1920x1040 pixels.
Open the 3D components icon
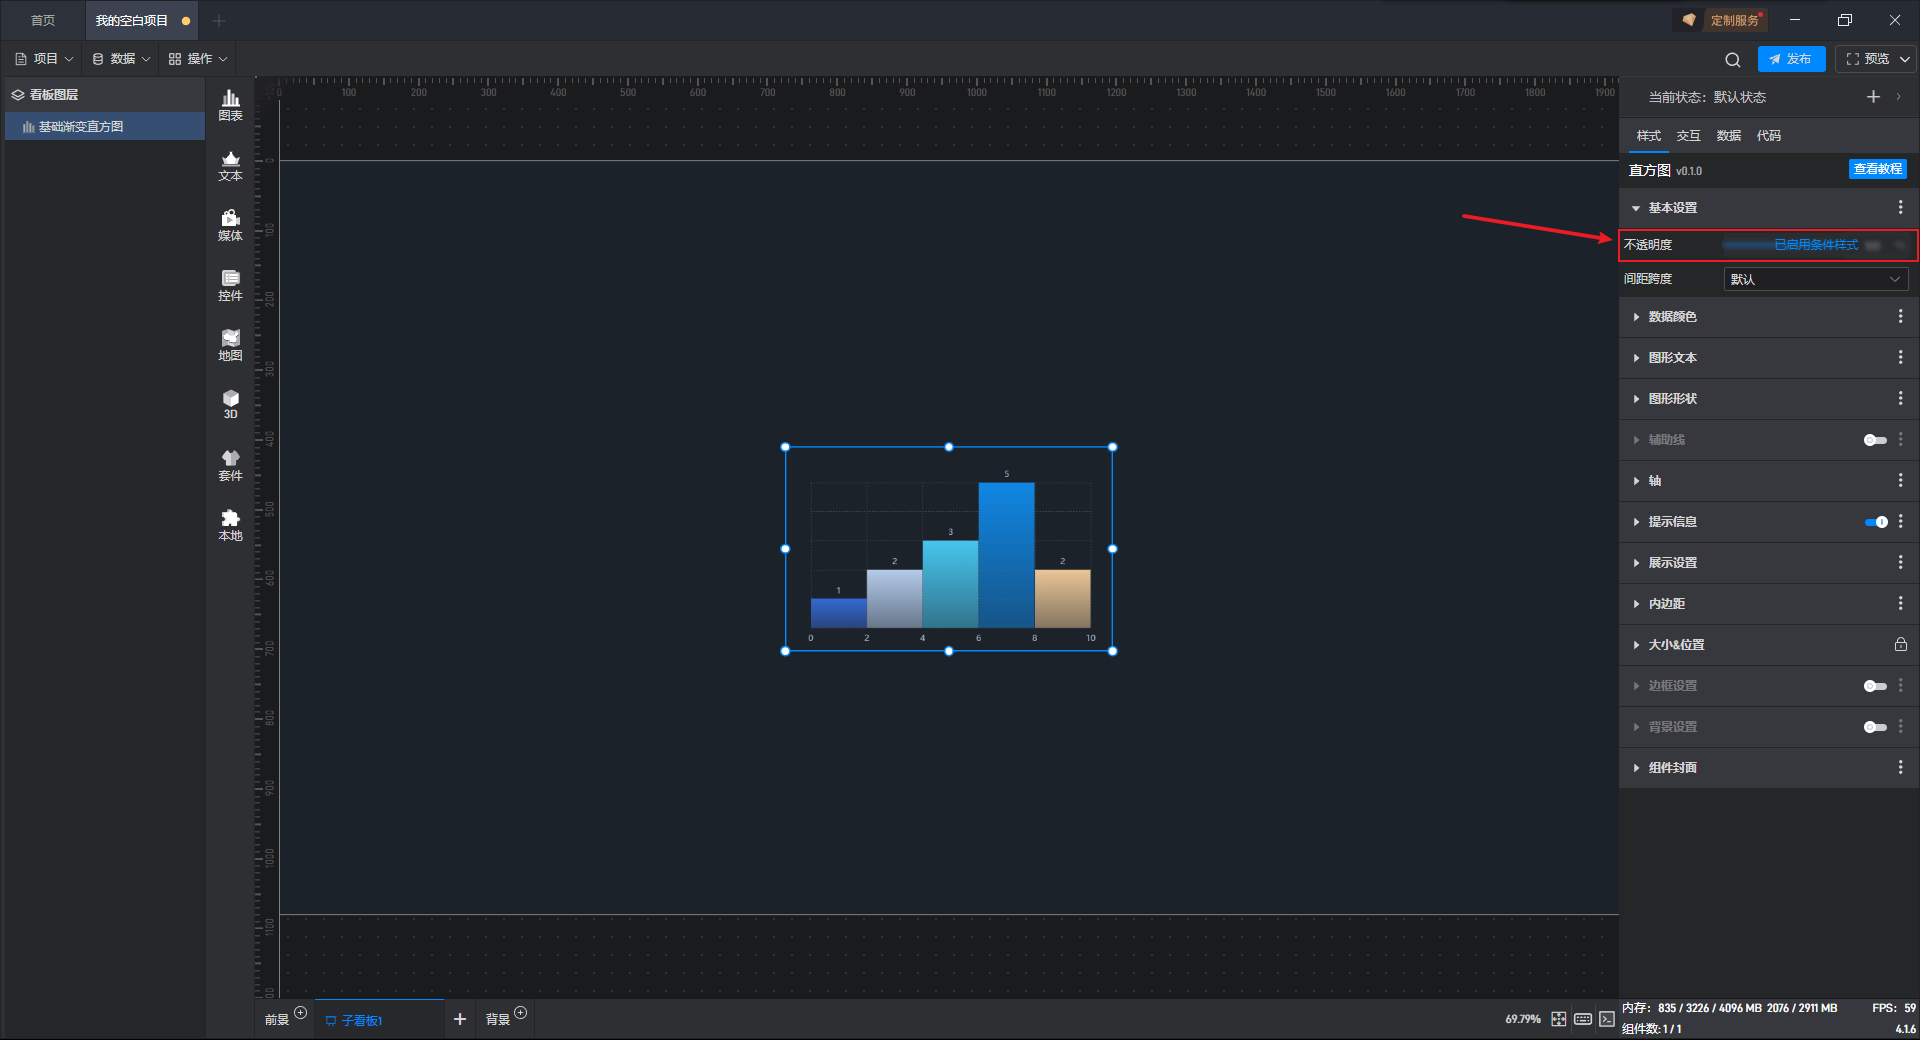click(230, 404)
